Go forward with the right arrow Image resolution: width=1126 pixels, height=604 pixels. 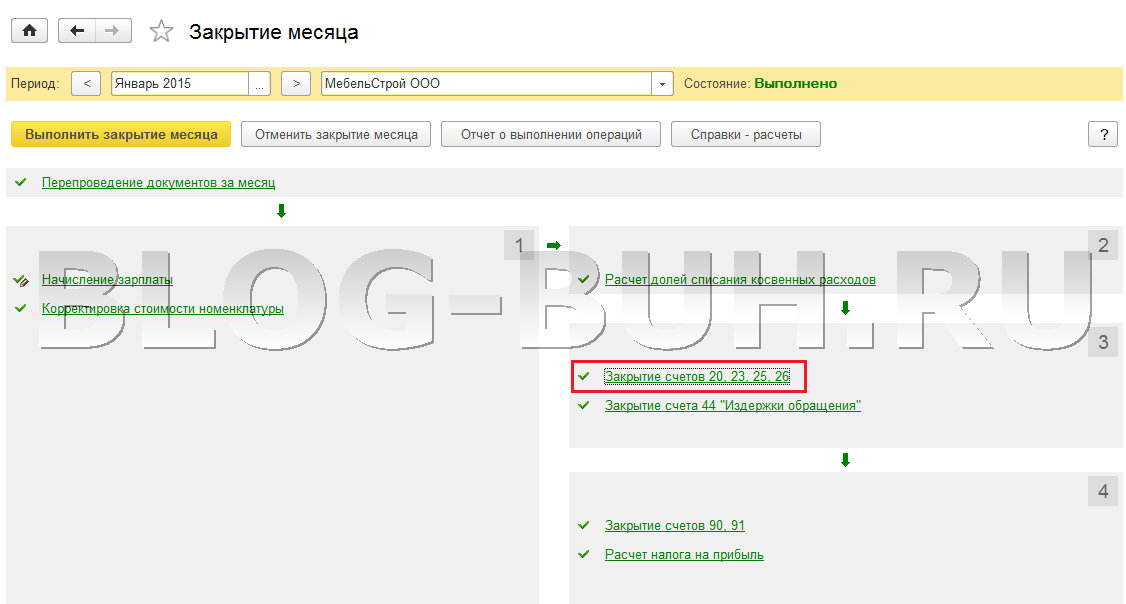click(113, 31)
